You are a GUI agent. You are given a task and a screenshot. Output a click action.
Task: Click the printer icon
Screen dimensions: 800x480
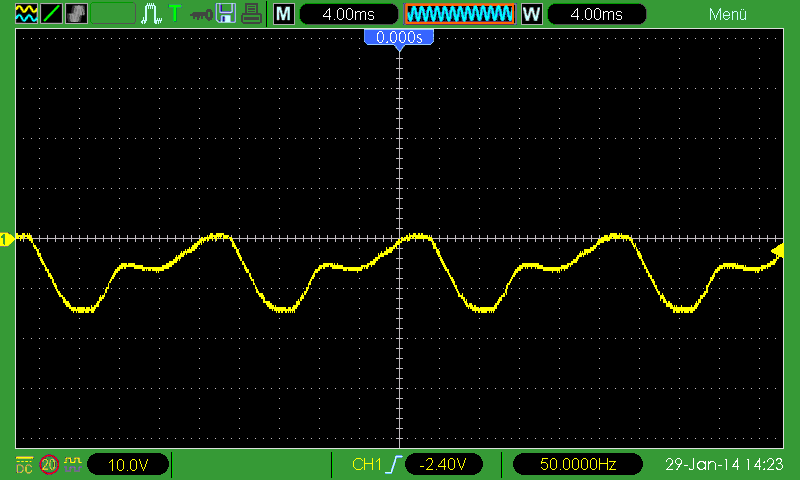(x=251, y=14)
